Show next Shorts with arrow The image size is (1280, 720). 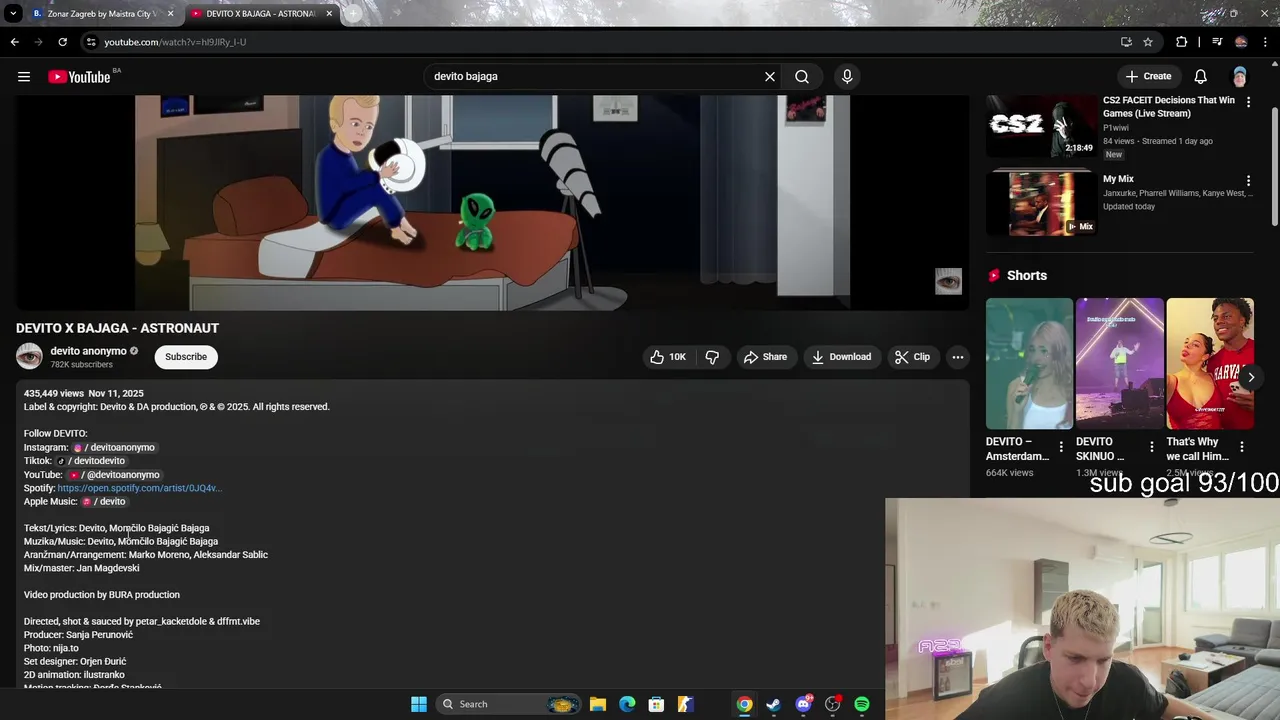tap(1251, 377)
